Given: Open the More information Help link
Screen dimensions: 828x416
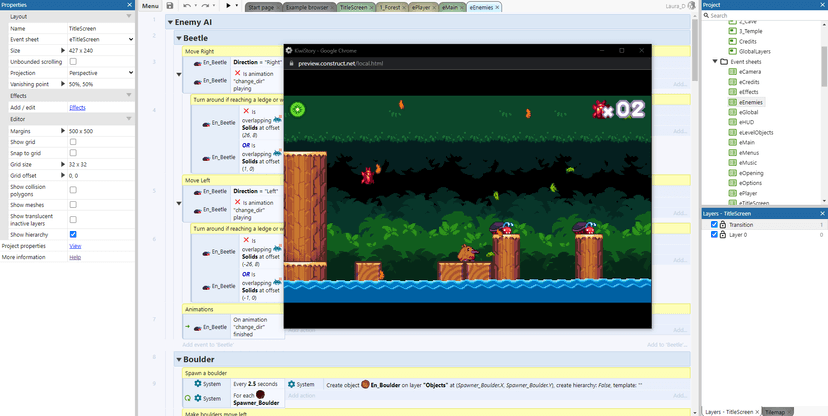Looking at the screenshot, I should click(75, 257).
